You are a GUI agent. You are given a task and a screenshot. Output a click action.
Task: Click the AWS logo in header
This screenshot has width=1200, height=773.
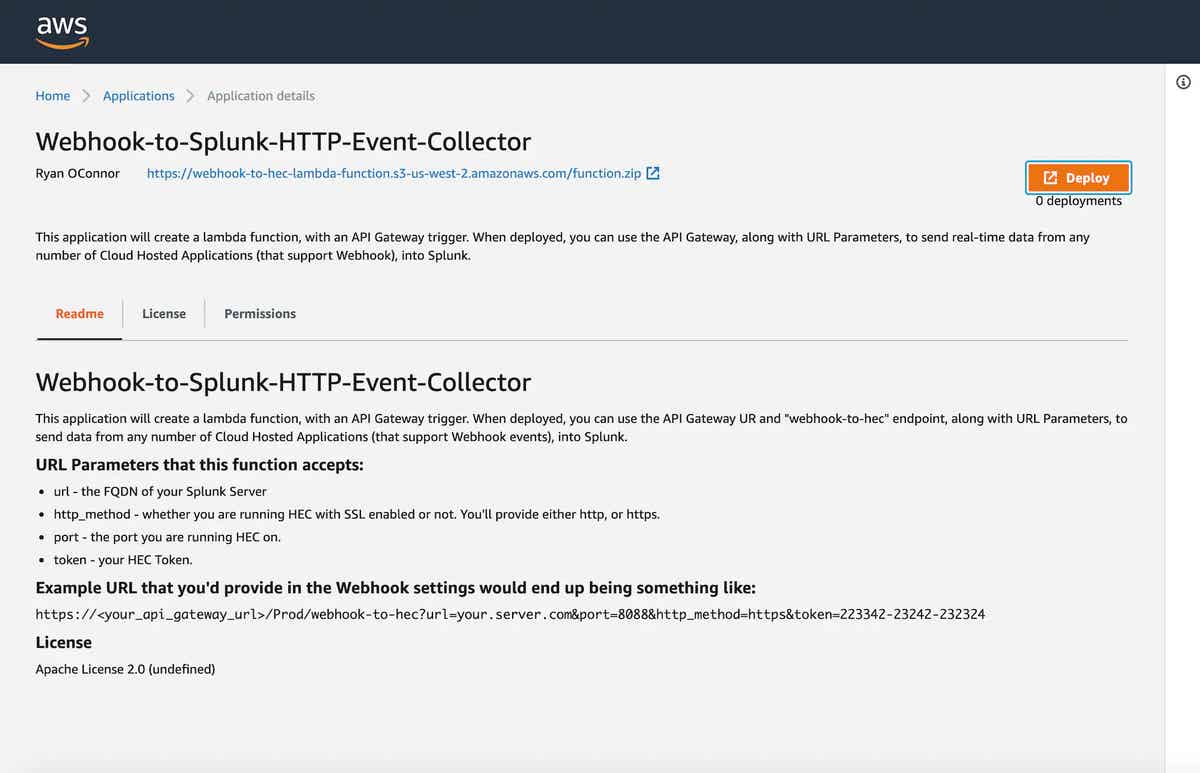[x=63, y=31]
